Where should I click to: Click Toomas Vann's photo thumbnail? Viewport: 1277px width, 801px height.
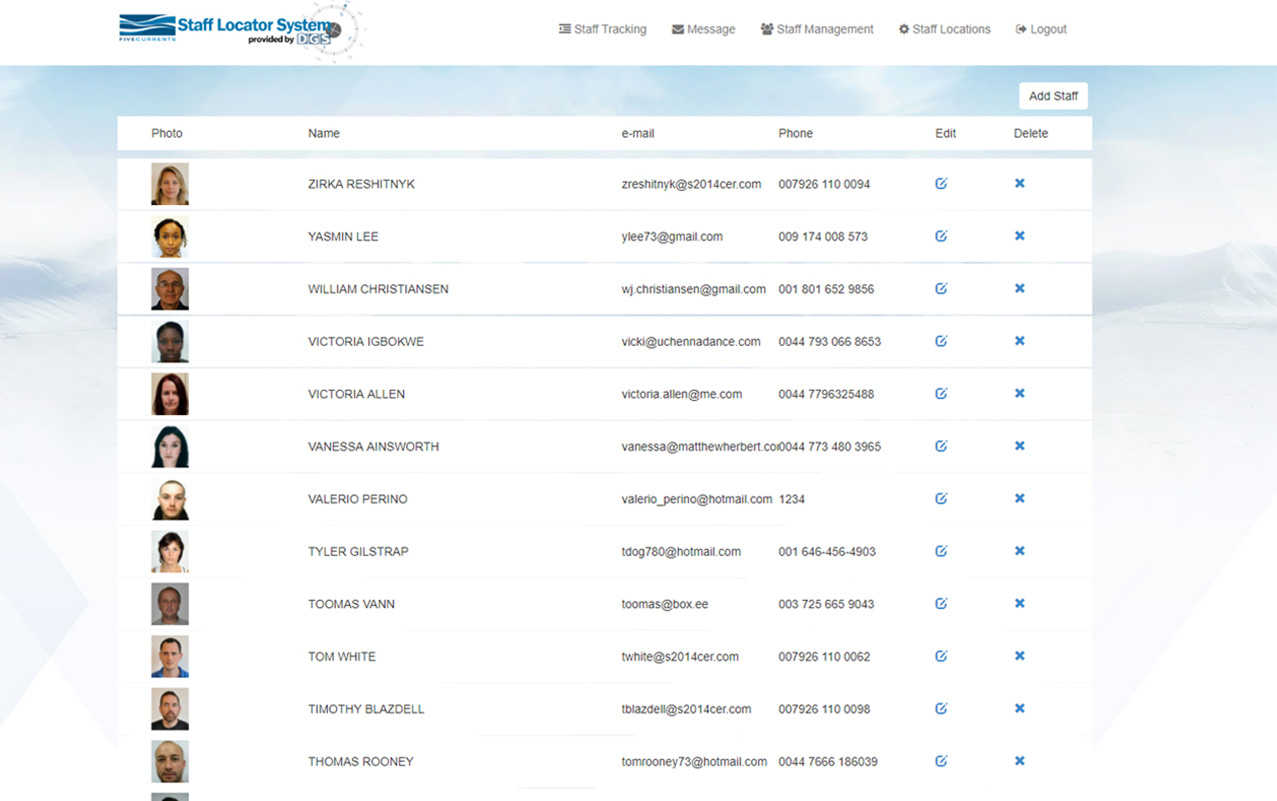[x=170, y=604]
